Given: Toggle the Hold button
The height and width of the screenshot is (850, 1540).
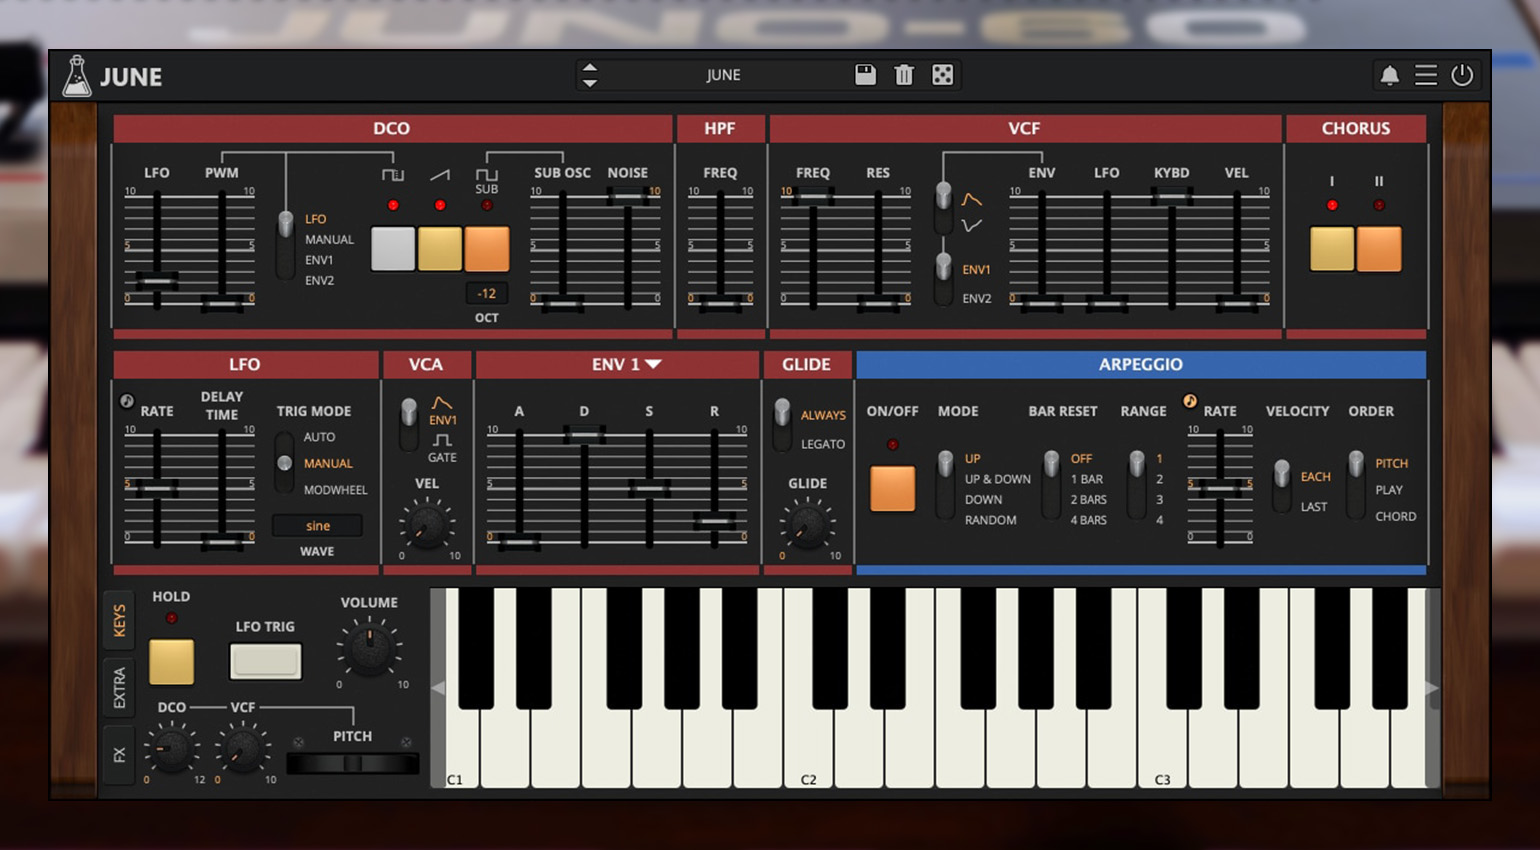Looking at the screenshot, I should coord(171,662).
